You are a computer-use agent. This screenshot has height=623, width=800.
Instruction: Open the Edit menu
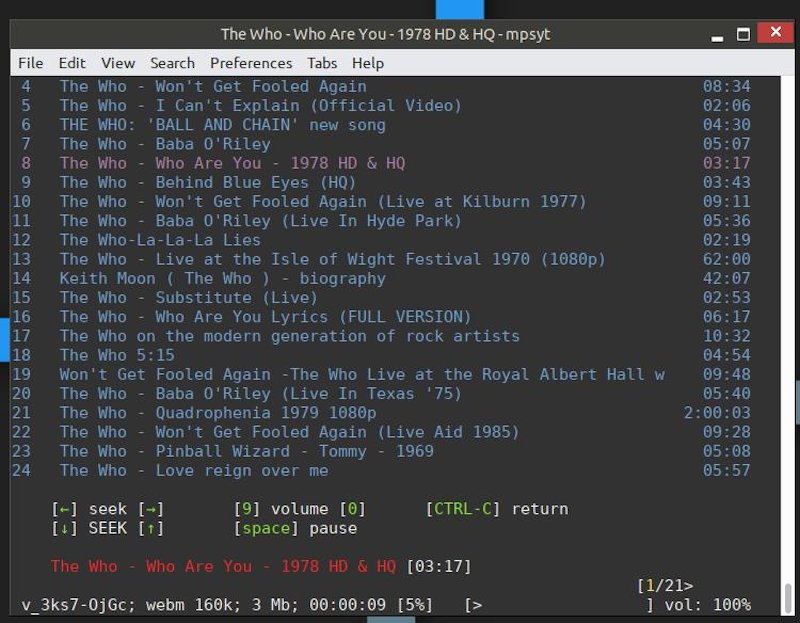pos(72,63)
